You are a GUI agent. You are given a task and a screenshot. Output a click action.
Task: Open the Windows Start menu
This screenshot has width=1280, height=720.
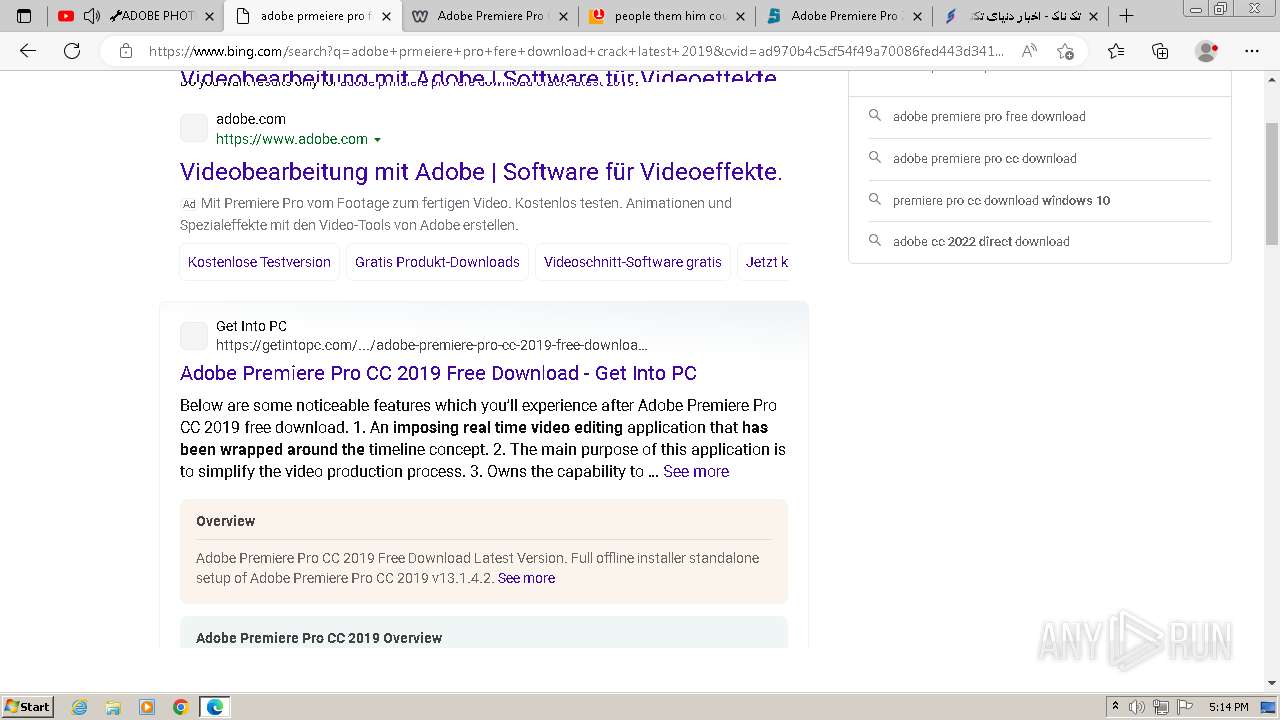click(x=27, y=707)
